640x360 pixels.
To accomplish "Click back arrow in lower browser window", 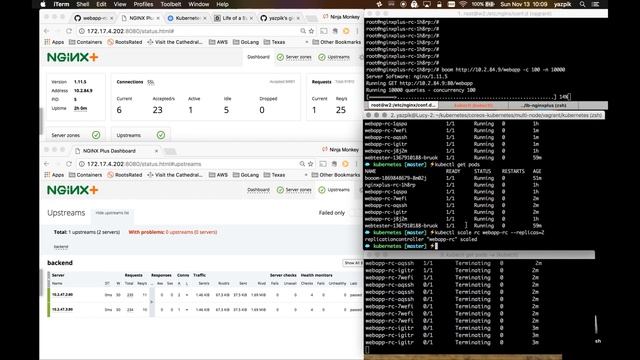I will [x=47, y=164].
